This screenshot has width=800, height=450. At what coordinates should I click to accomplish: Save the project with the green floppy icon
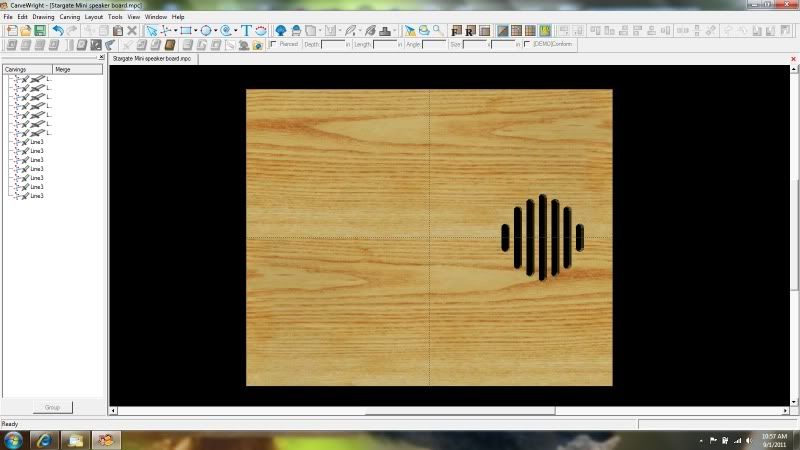pyautogui.click(x=40, y=31)
